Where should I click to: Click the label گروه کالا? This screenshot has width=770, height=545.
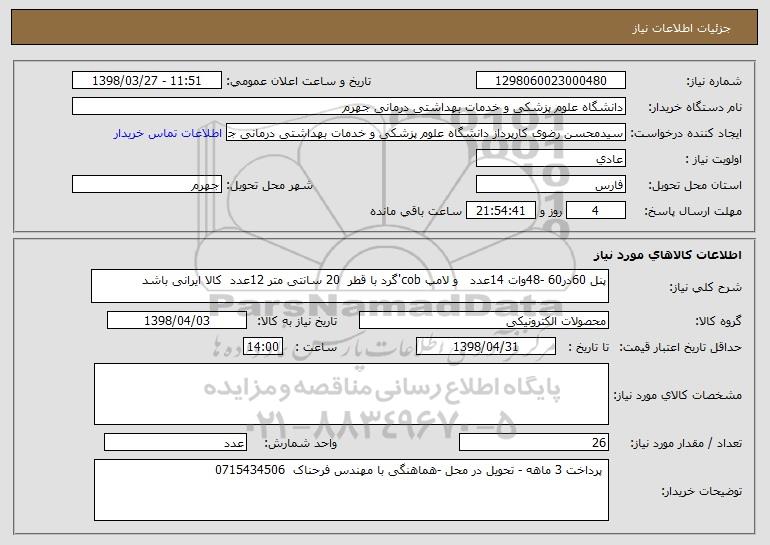tap(718, 321)
